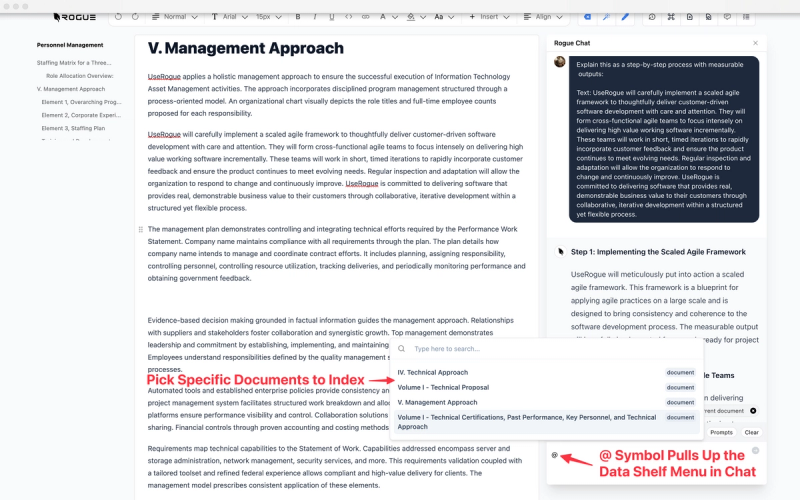
Task: Open the Insert dropdown
Action: [x=489, y=17]
